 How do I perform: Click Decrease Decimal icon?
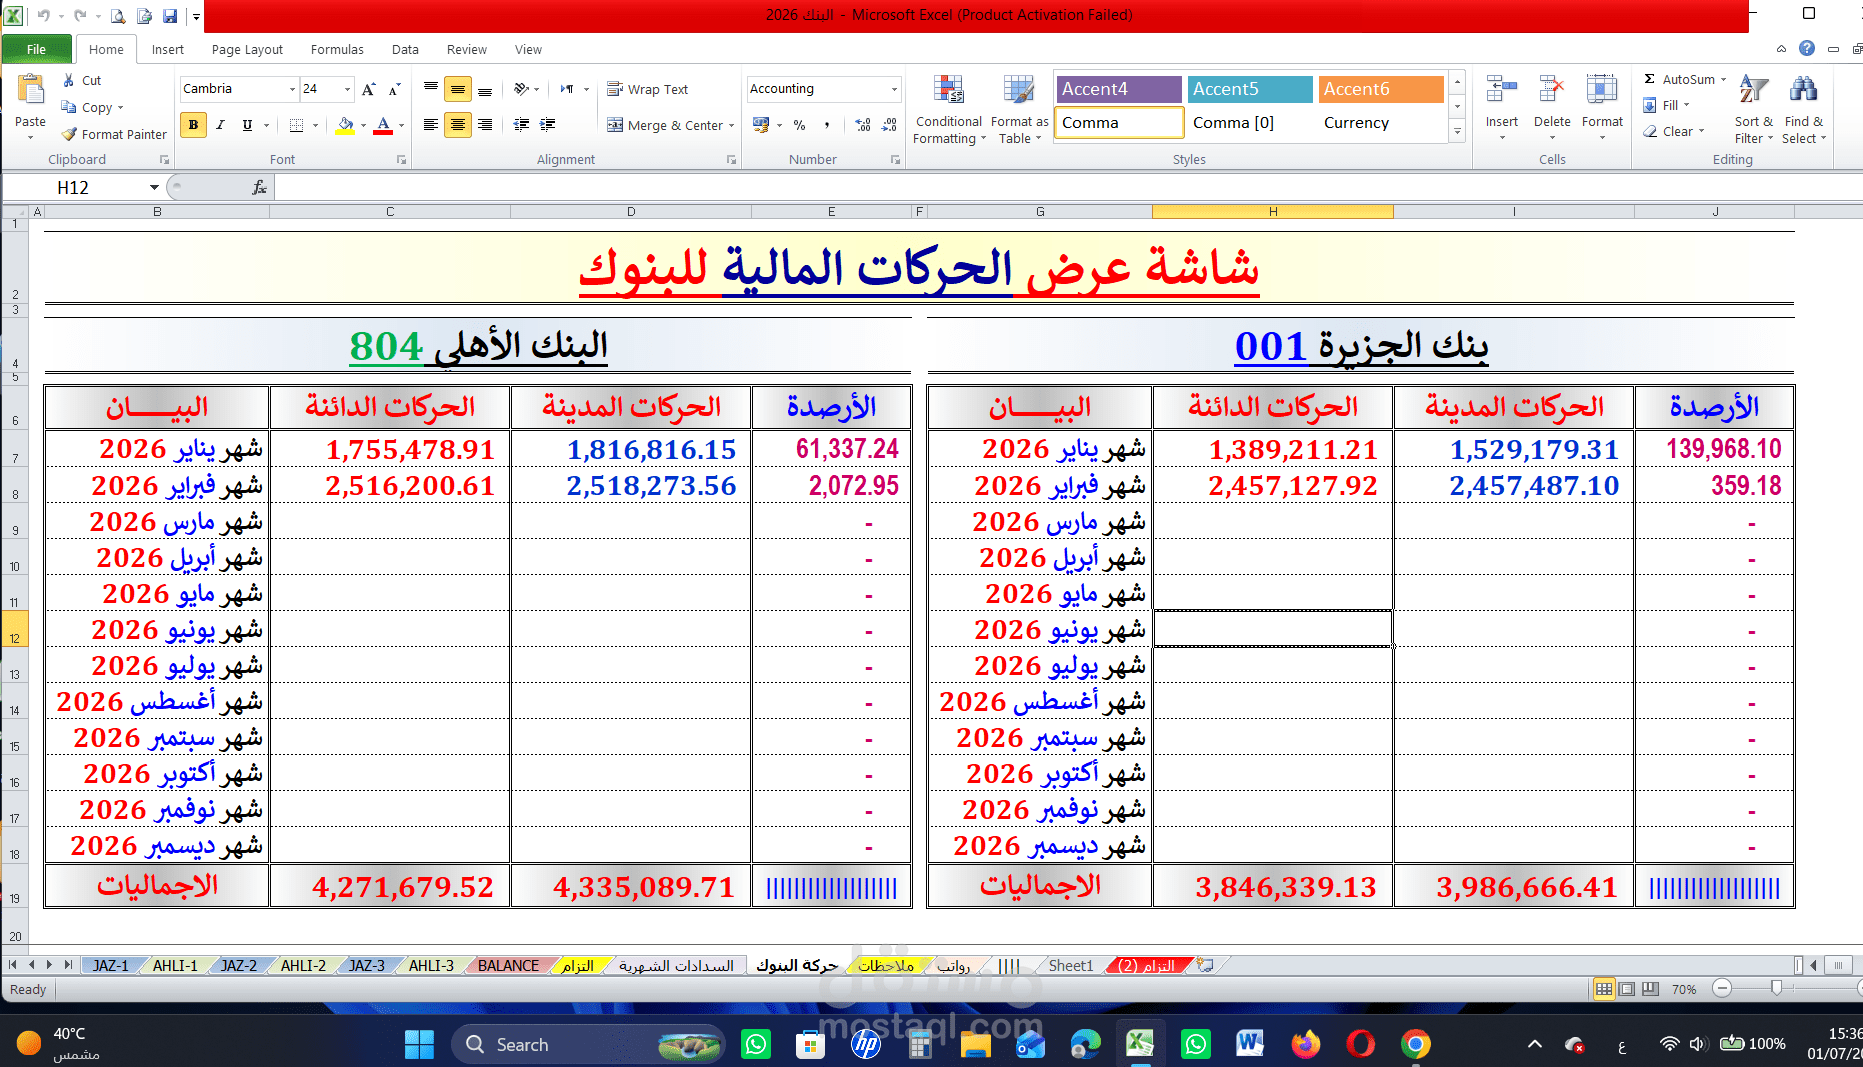(x=890, y=125)
